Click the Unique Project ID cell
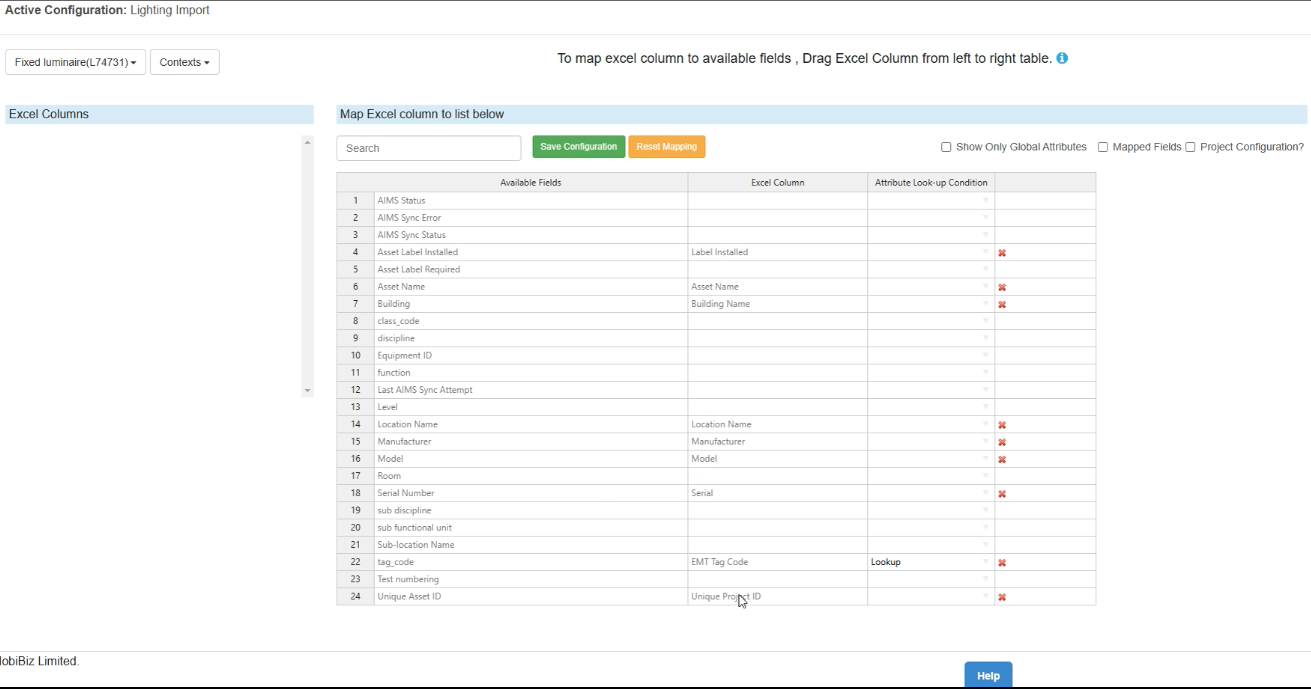Image resolution: width=1311 pixels, height=689 pixels. [777, 597]
